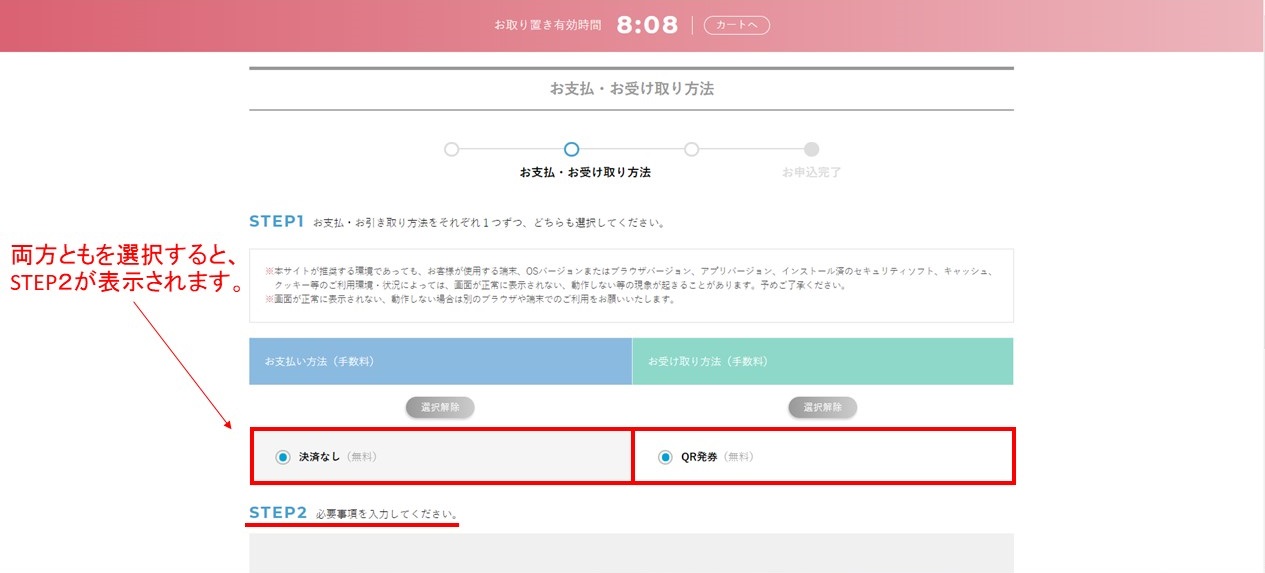Click the green お受け取り方法（手数料） header
The height and width of the screenshot is (573, 1265).
(822, 361)
